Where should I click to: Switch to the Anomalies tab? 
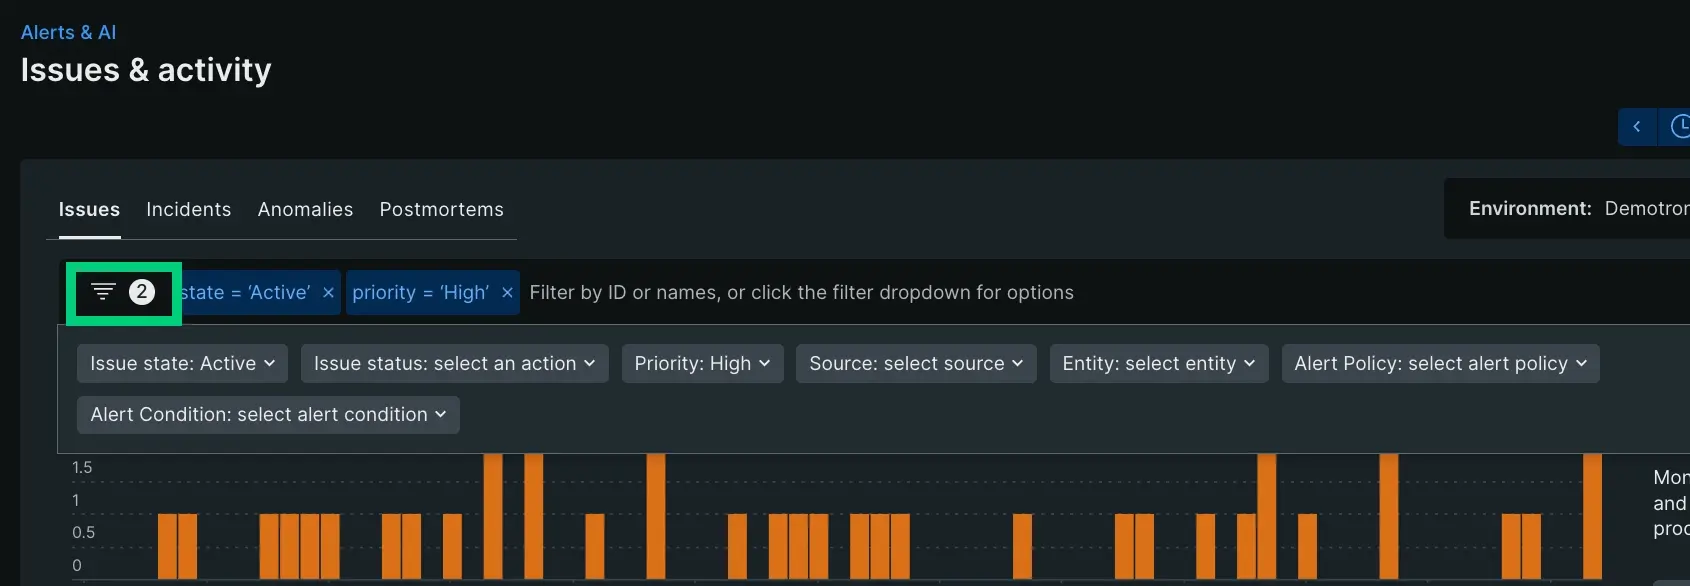pos(305,210)
